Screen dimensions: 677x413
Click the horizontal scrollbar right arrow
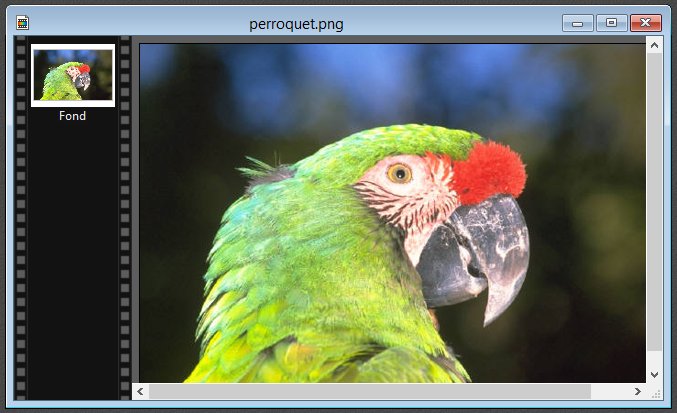click(638, 391)
